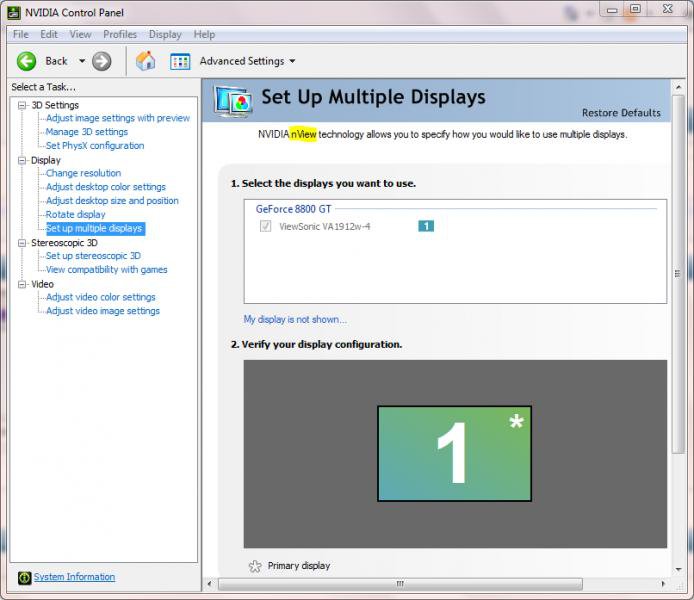
Task: Open Adjust video image settings
Action: pyautogui.click(x=103, y=311)
